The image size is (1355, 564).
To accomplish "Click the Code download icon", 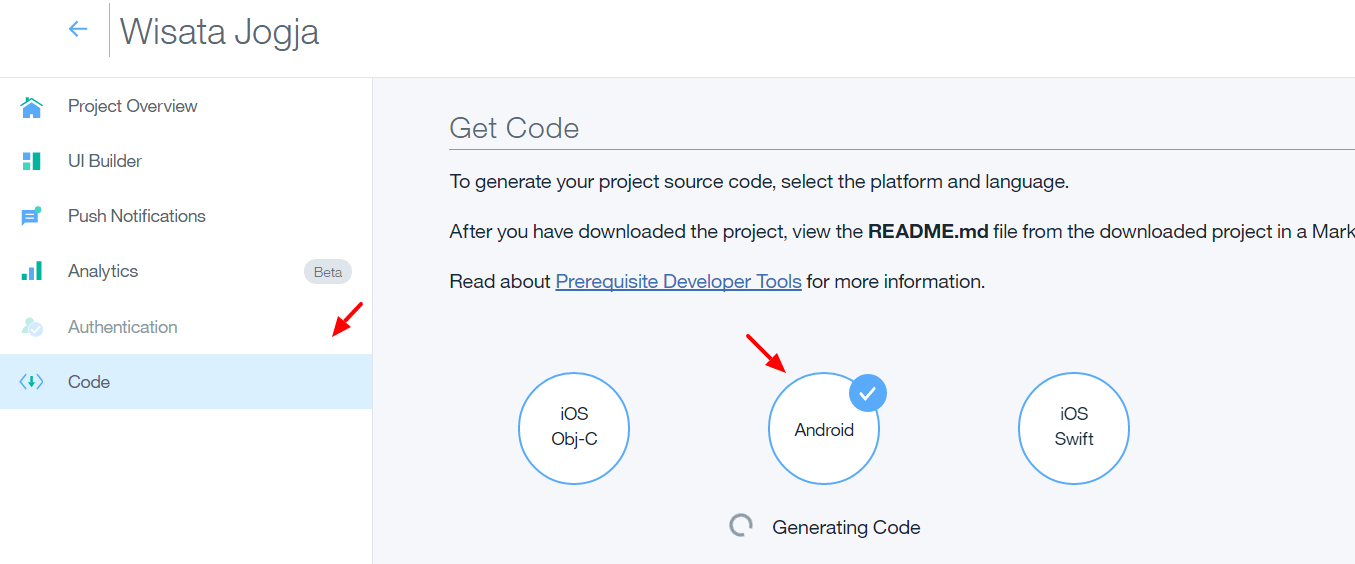I will 32,382.
